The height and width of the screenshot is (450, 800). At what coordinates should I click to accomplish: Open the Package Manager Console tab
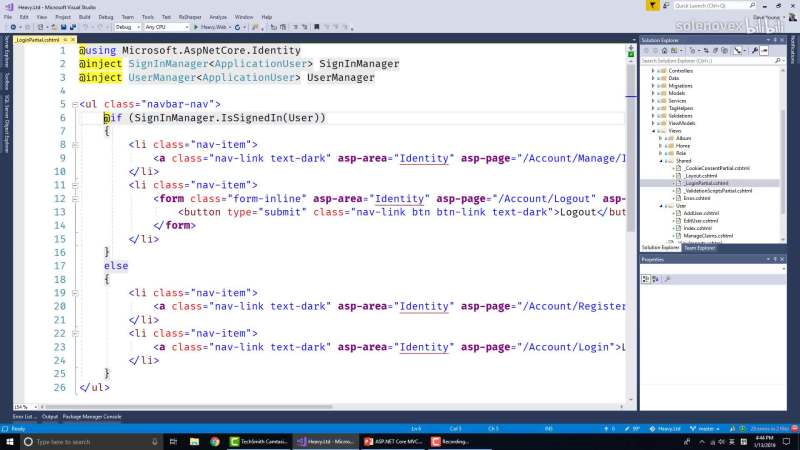pos(92,417)
